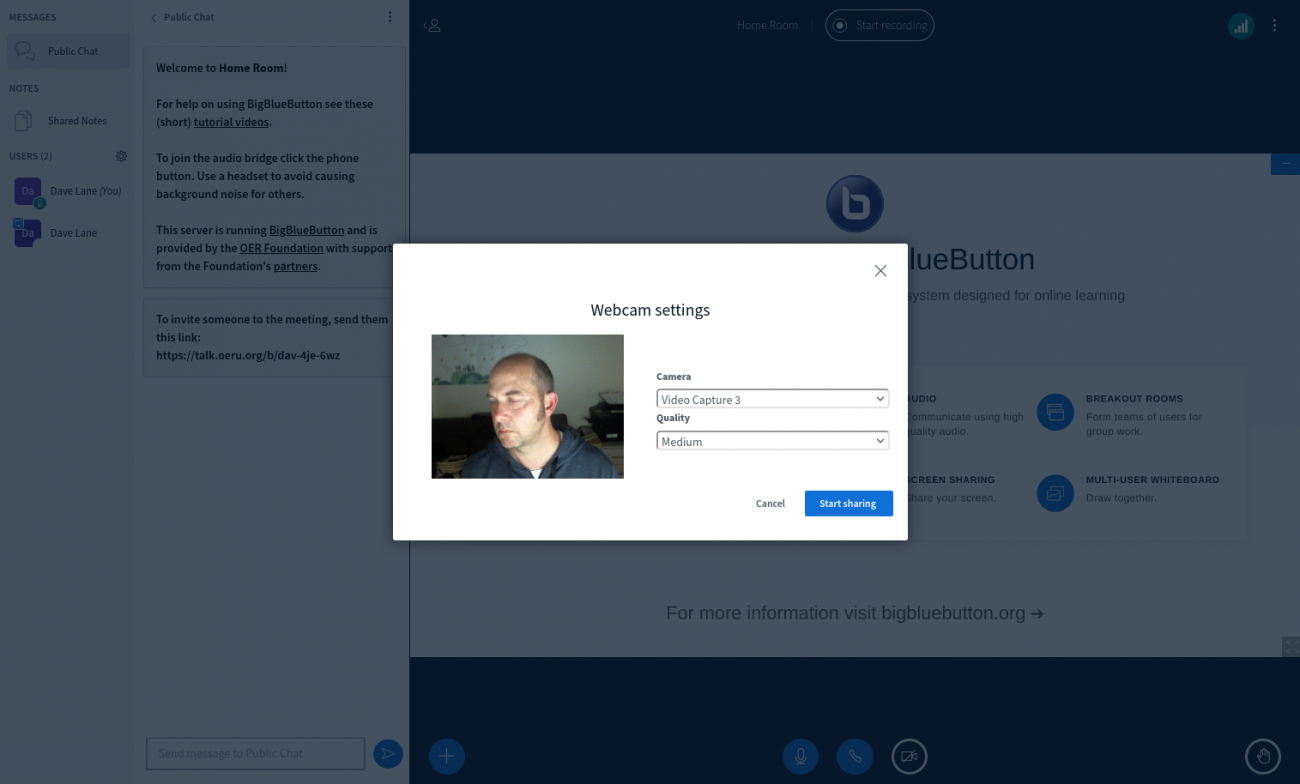The height and width of the screenshot is (784, 1300).
Task: Mute or unmute the microphone
Action: pos(800,756)
